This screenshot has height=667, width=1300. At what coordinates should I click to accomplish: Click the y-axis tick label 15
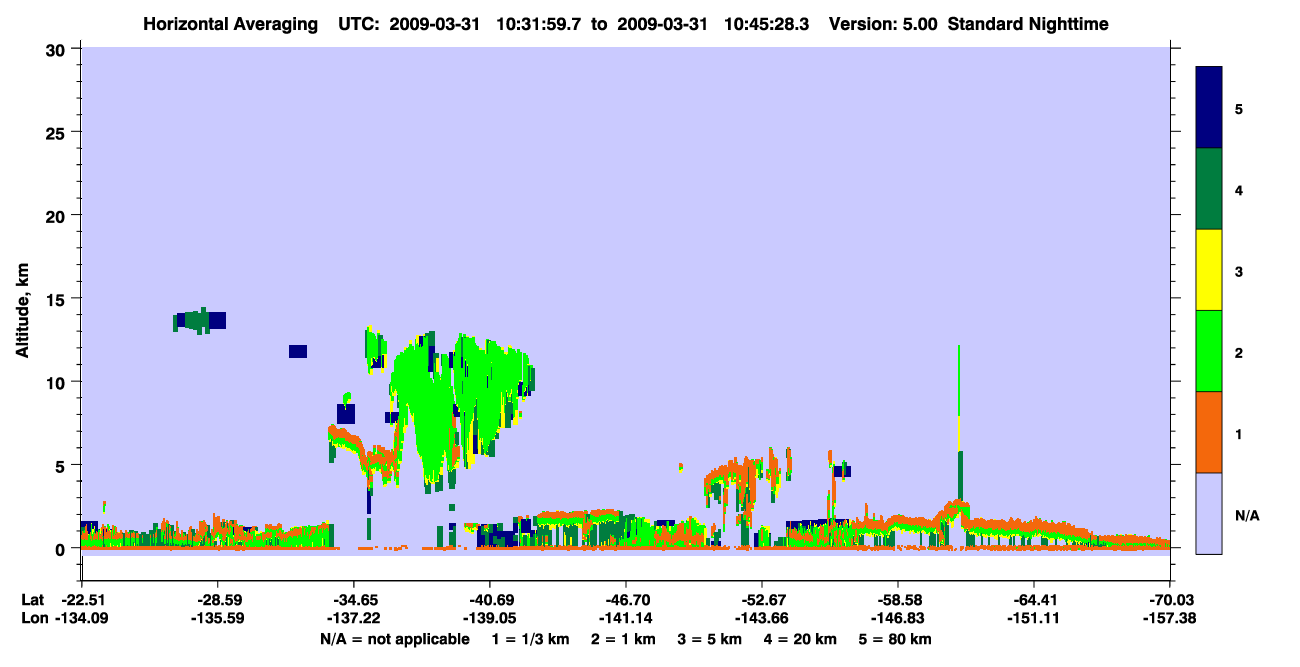[58, 299]
